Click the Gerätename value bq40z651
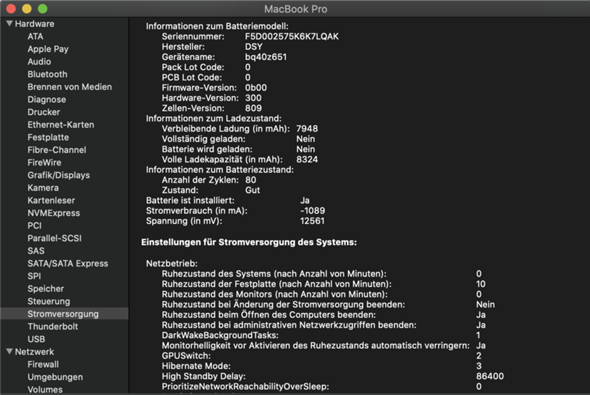 [266, 57]
